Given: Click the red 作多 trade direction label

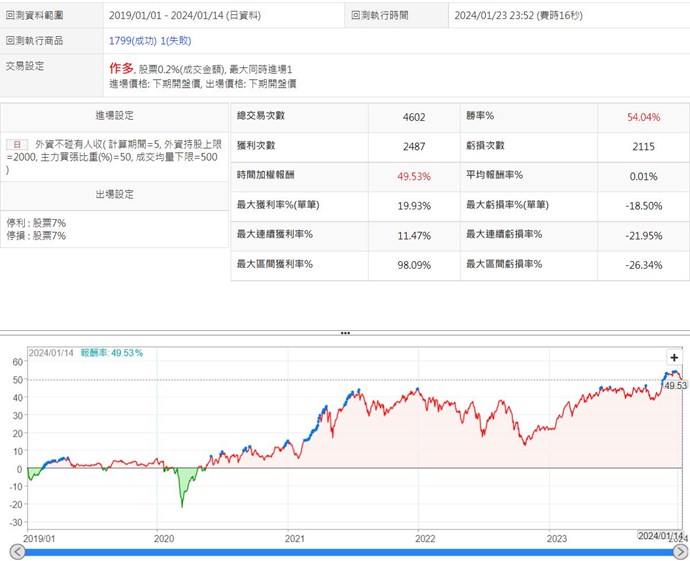Looking at the screenshot, I should (x=121, y=68).
